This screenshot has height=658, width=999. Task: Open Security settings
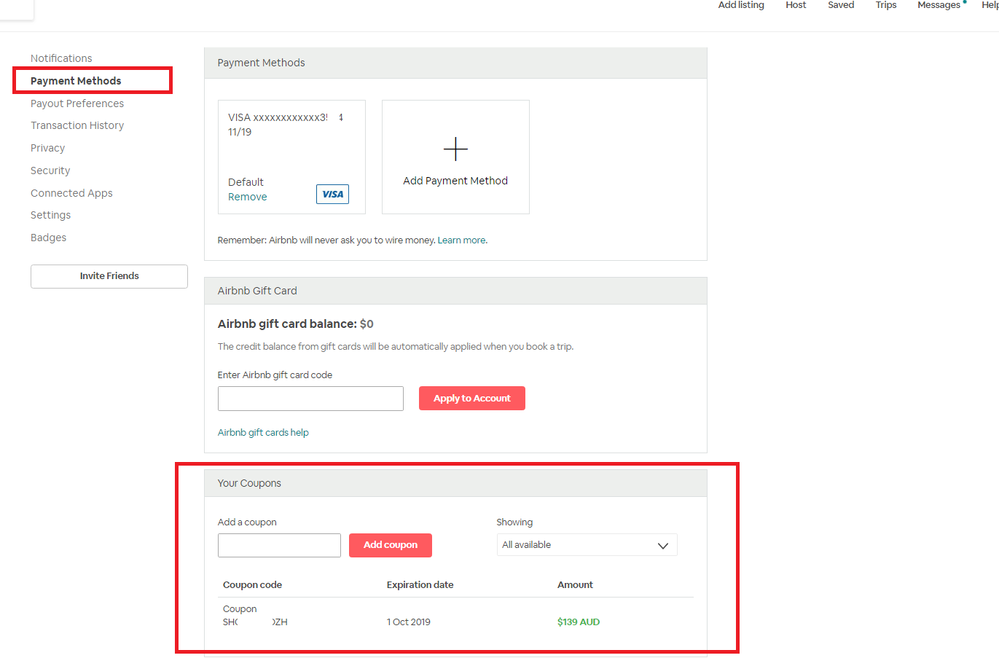(x=50, y=170)
